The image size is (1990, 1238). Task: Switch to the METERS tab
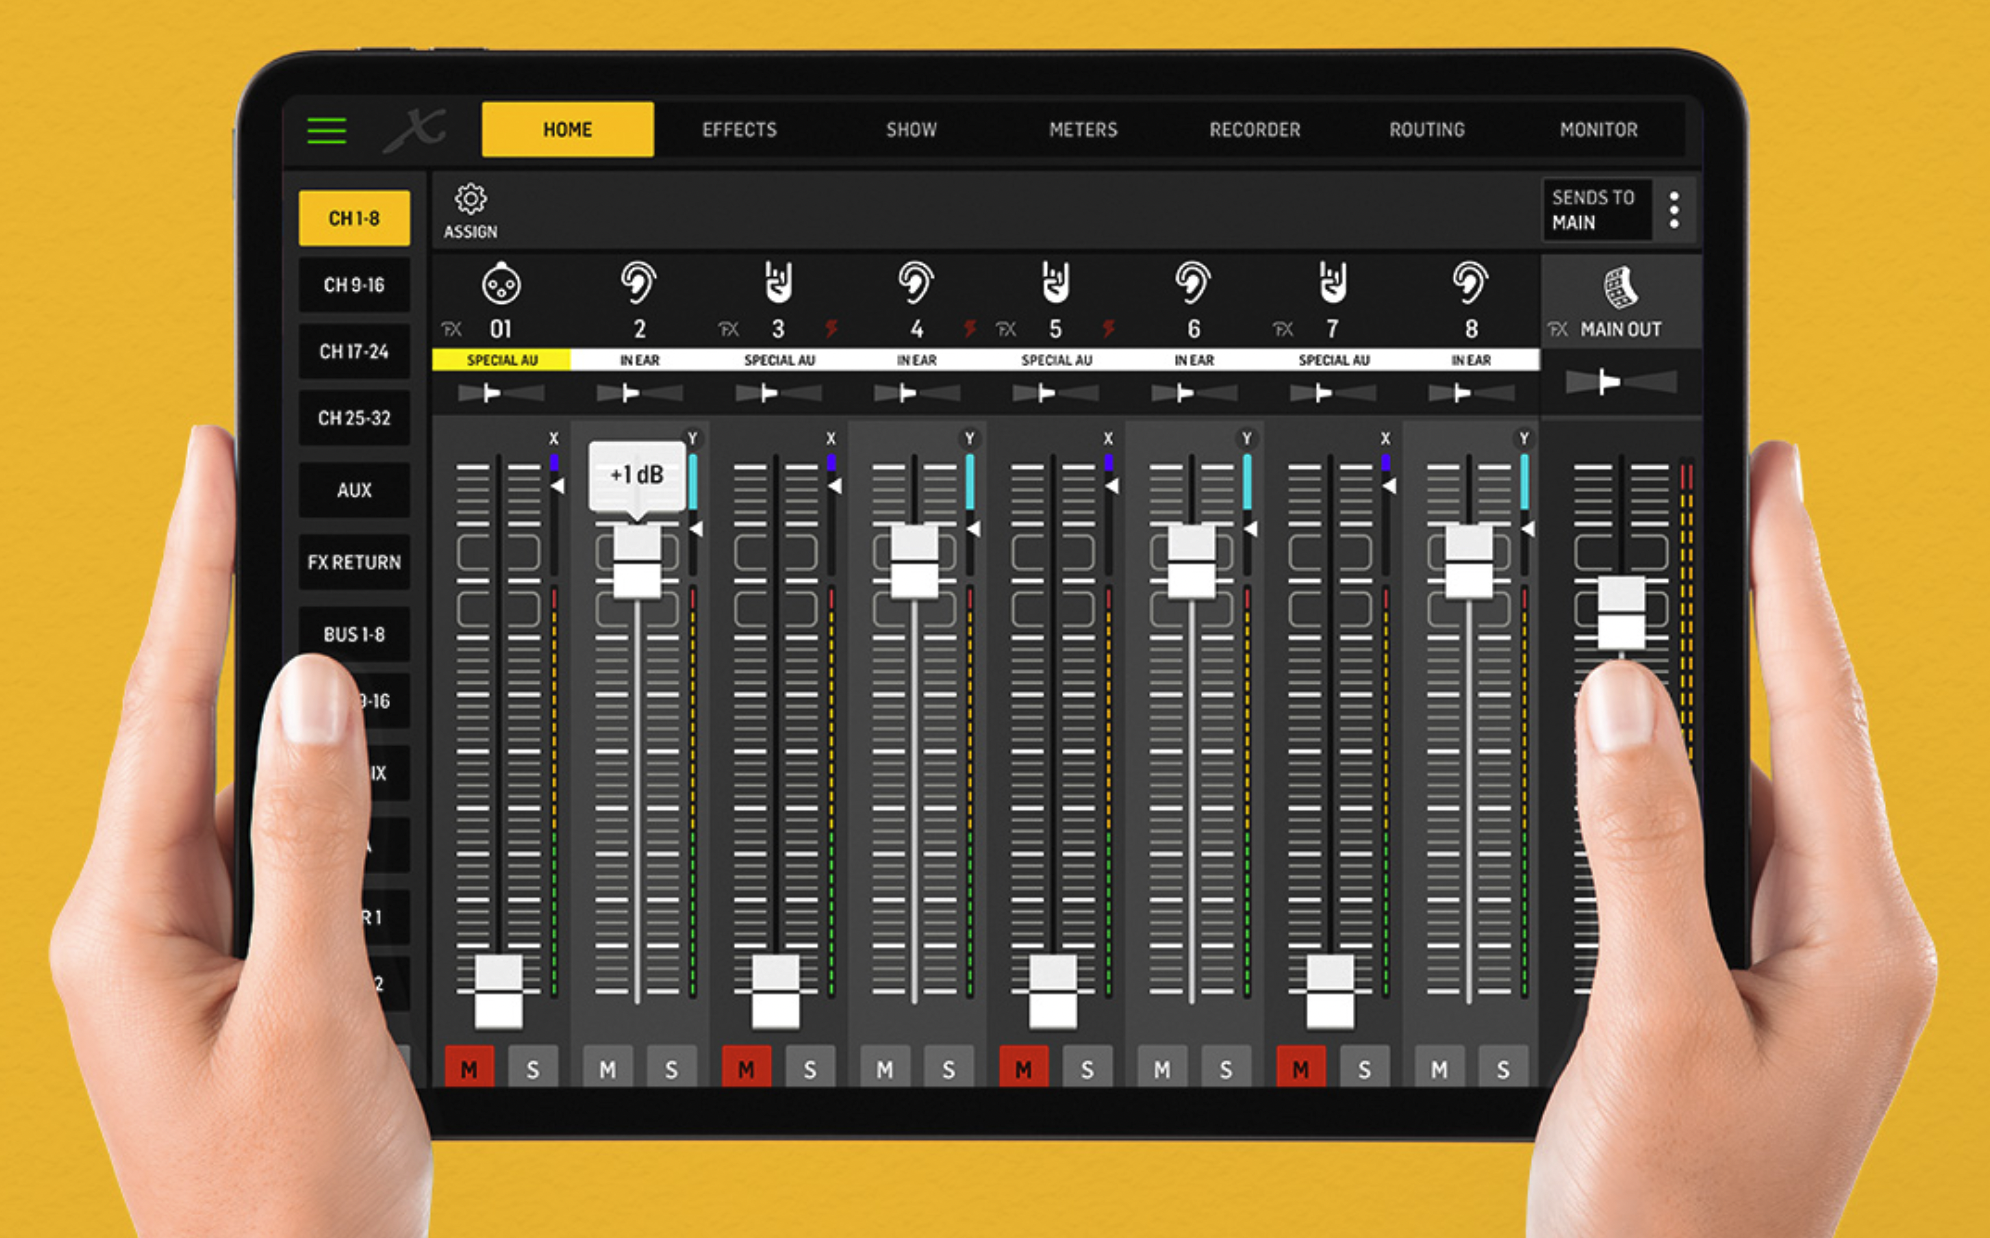1083,129
